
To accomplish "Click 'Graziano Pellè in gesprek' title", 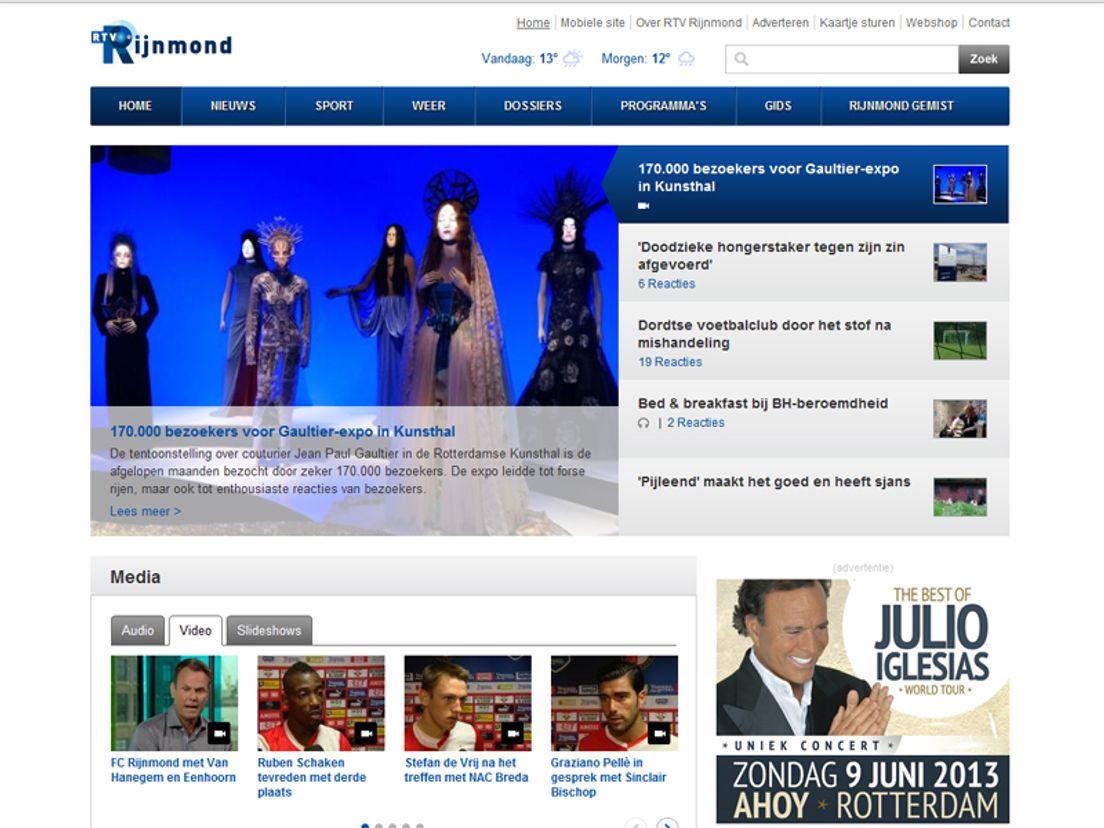I will coord(608,777).
